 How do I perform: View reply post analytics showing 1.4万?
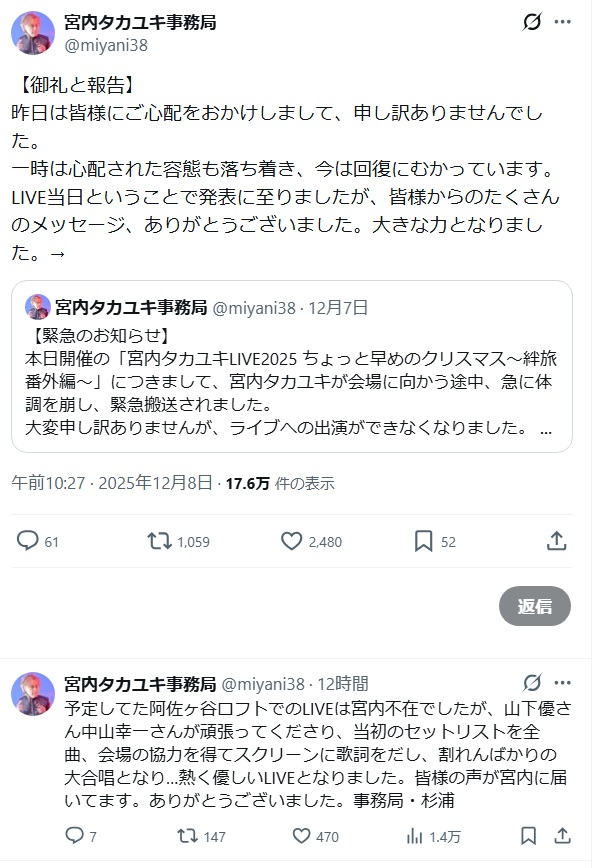(414, 836)
